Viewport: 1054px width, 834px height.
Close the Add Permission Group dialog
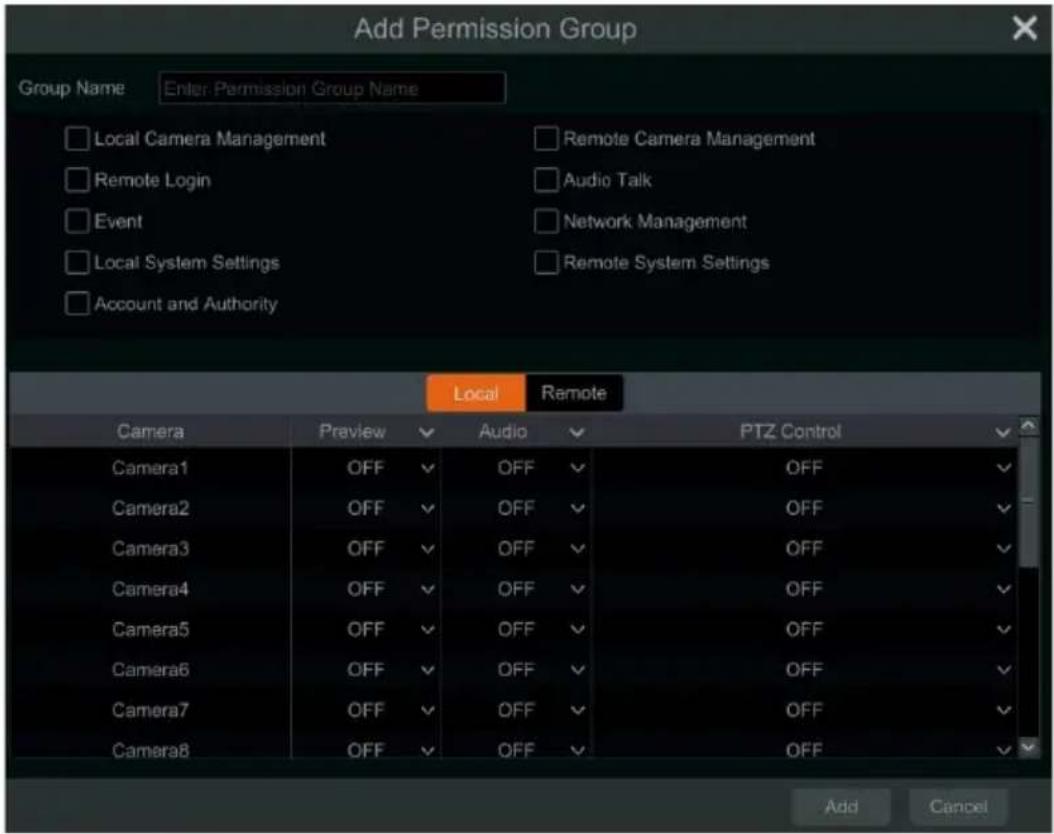pos(1024,28)
